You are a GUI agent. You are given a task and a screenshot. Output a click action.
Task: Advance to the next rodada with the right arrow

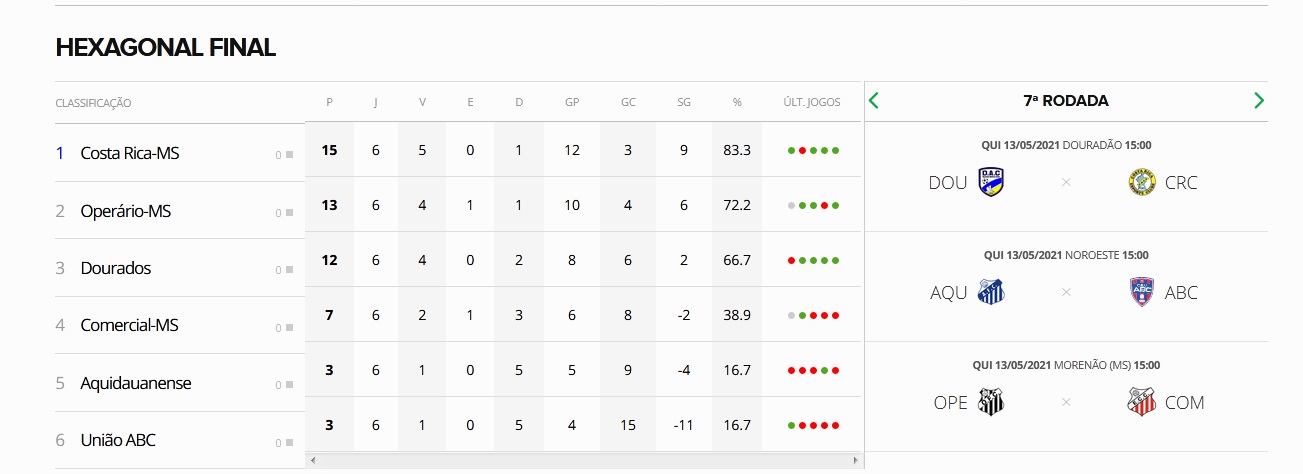point(1258,100)
